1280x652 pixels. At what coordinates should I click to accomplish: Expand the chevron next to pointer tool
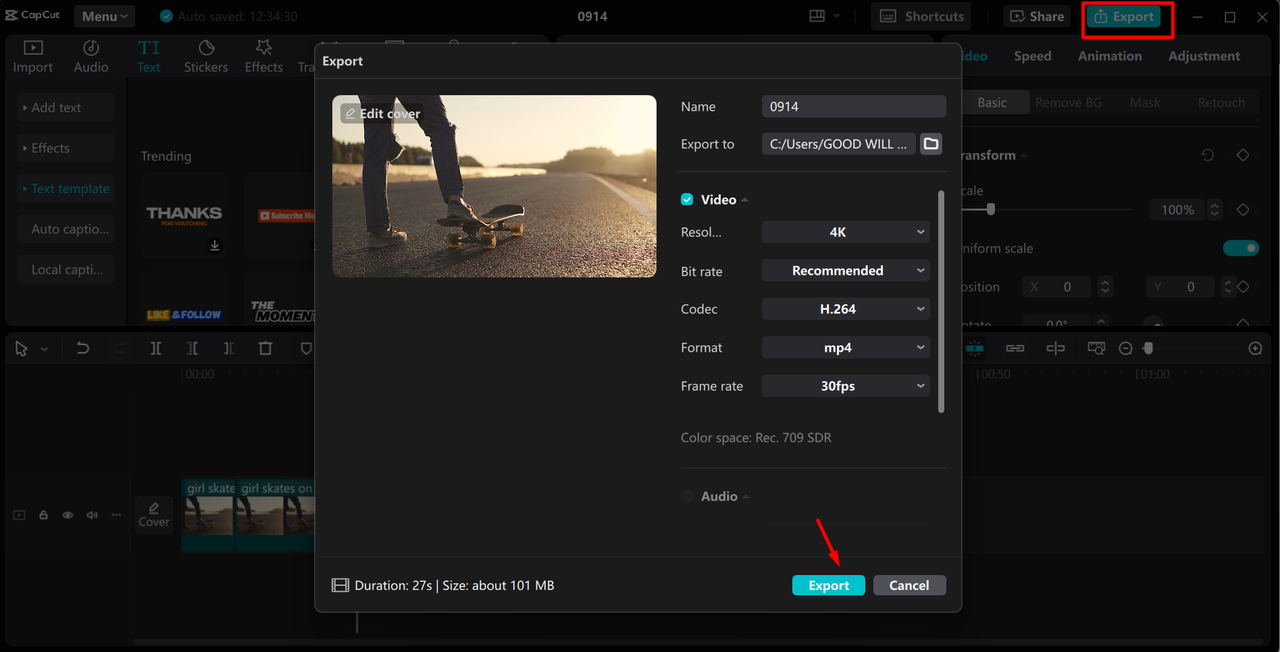coord(44,349)
